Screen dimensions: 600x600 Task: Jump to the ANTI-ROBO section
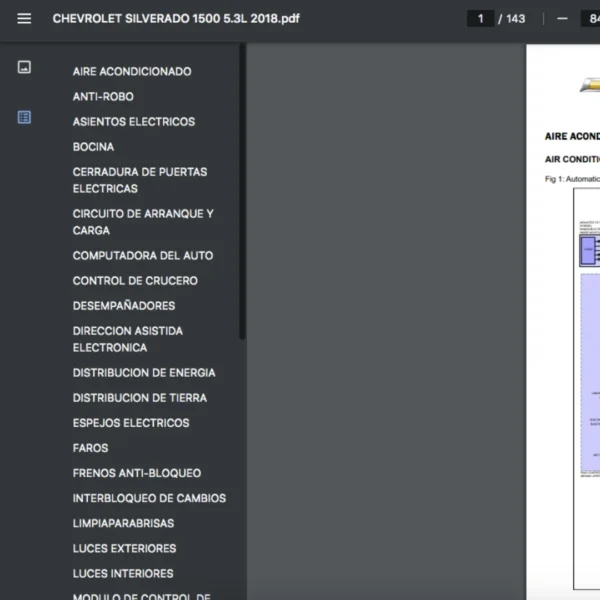coord(103,97)
